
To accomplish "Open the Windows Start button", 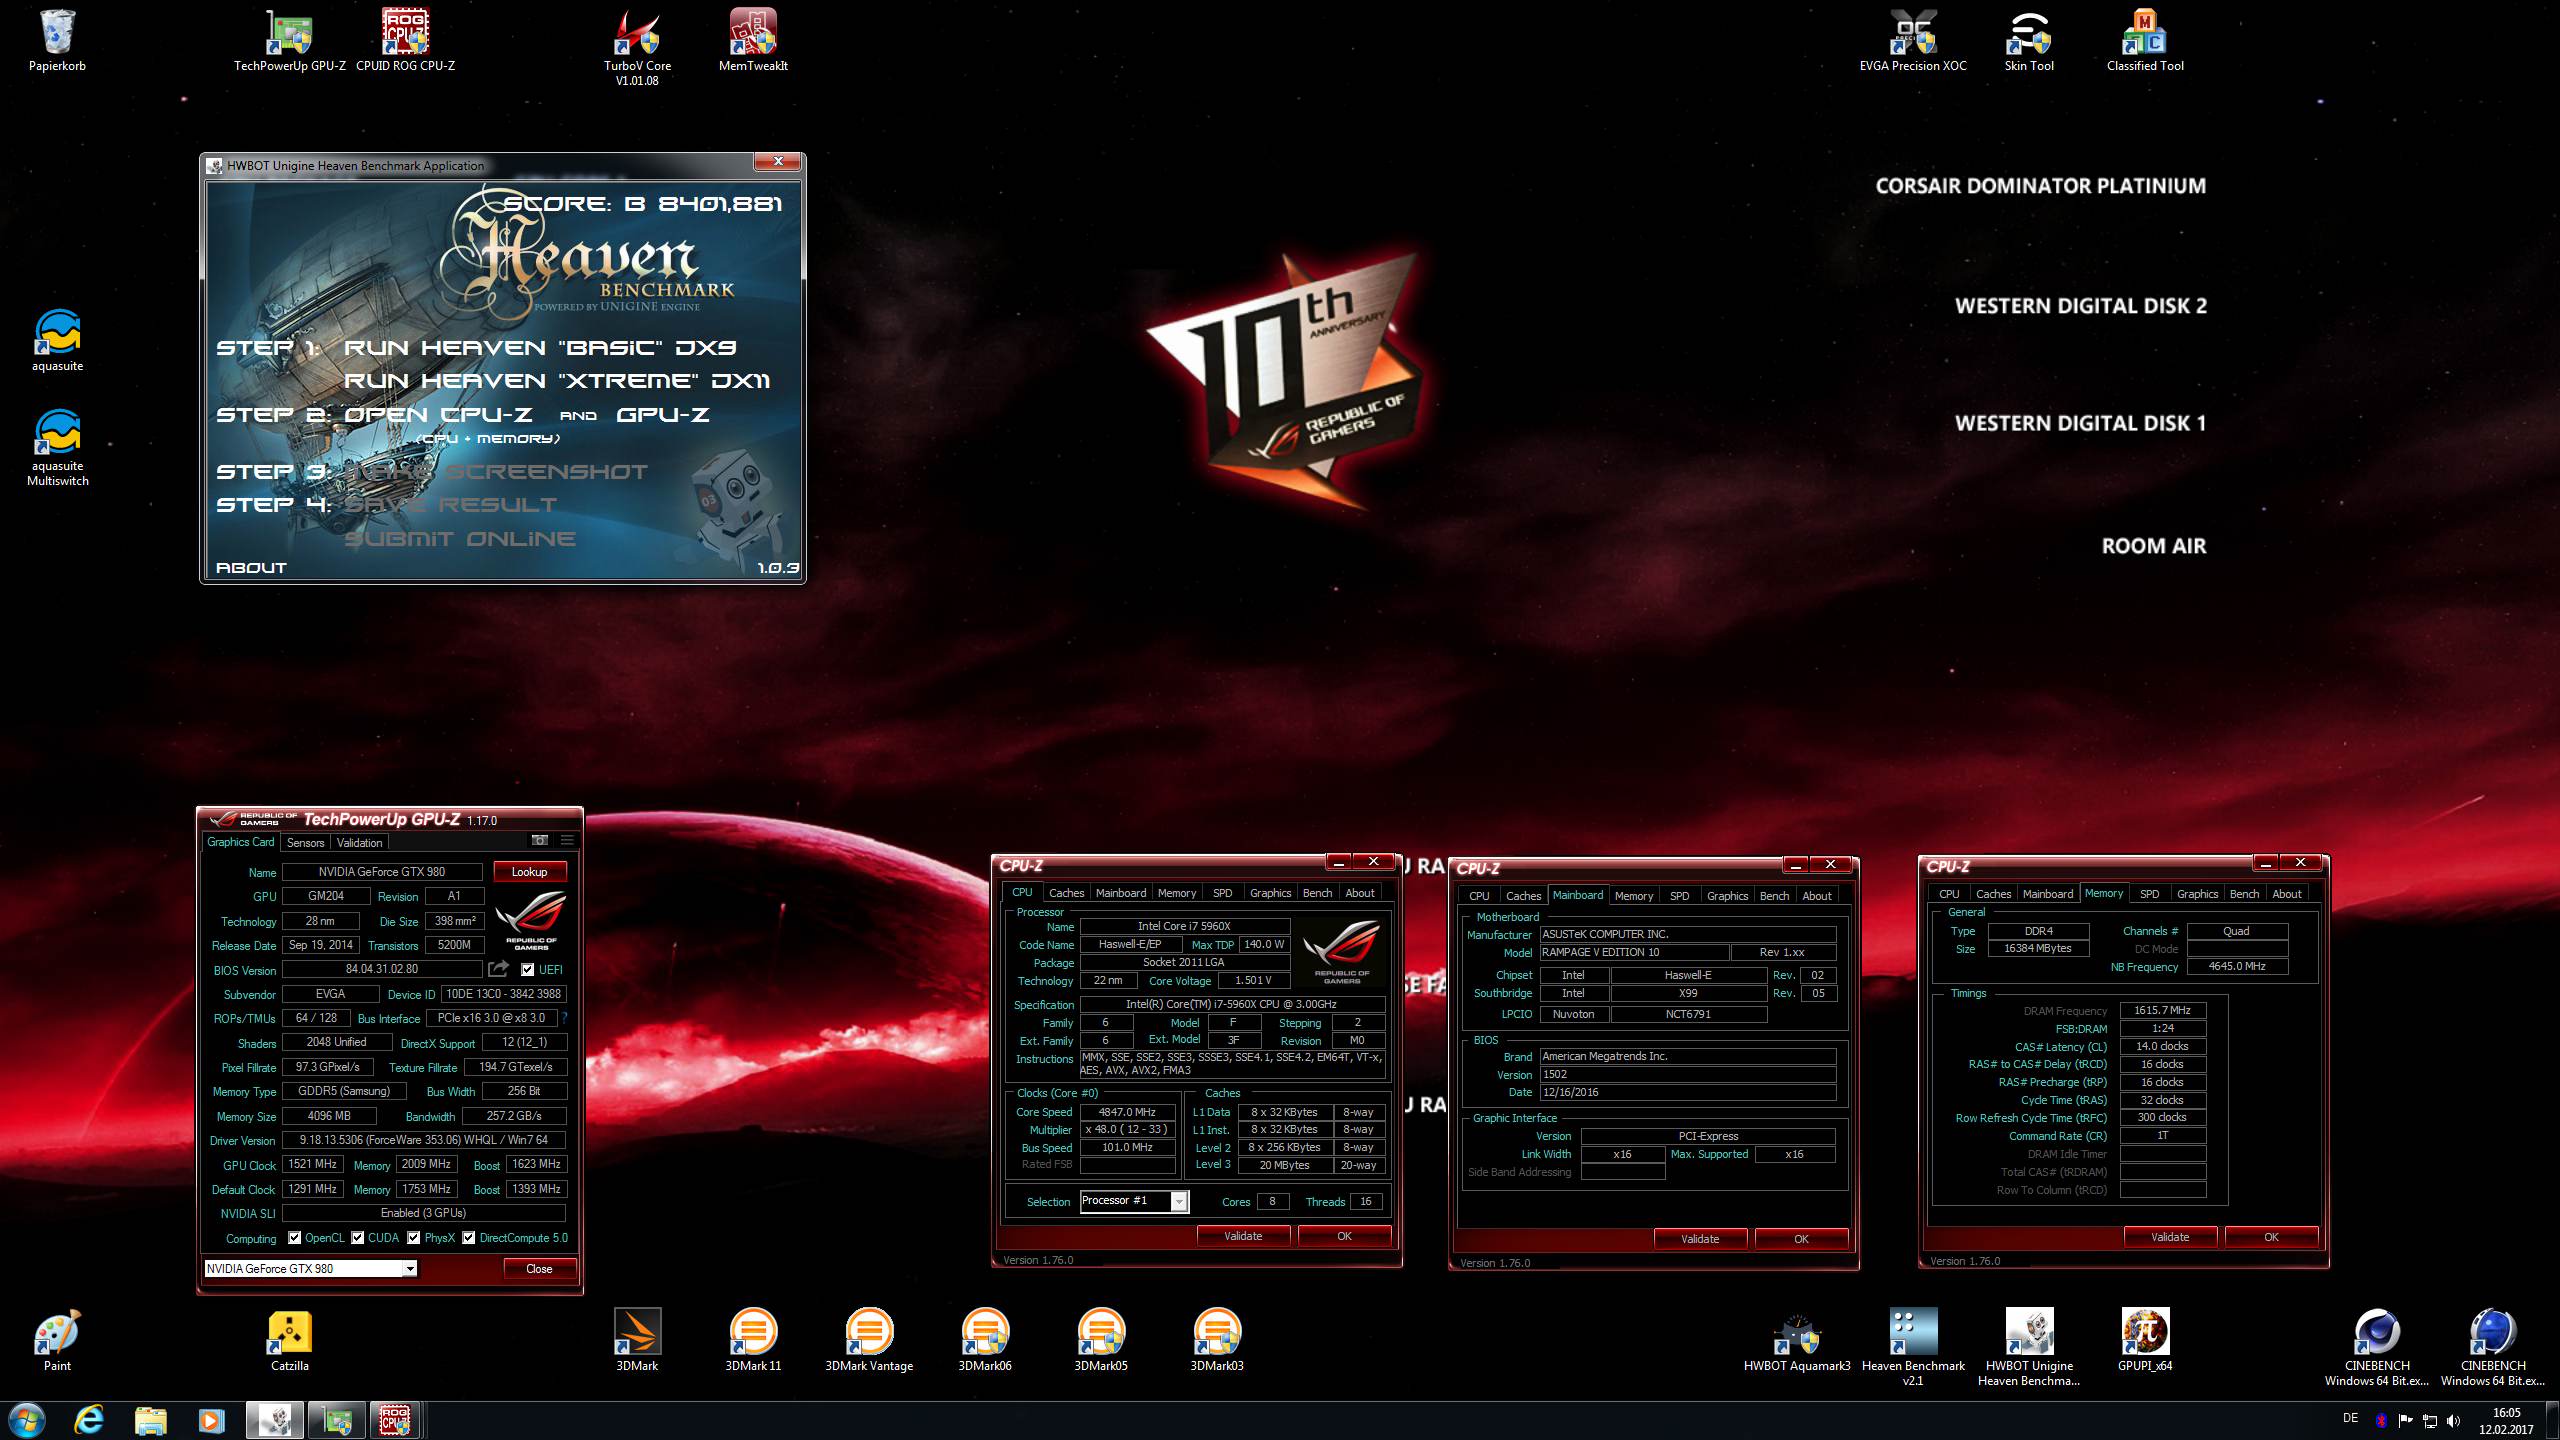I will click(x=26, y=1421).
